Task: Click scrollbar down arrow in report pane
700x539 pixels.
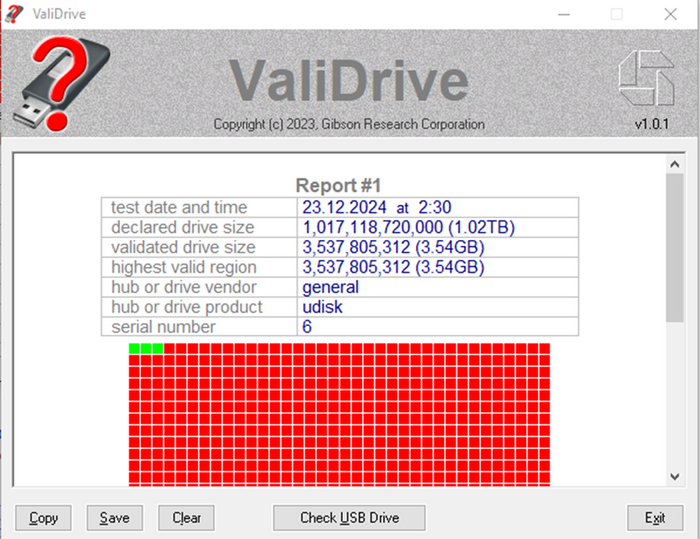Action: pos(675,476)
